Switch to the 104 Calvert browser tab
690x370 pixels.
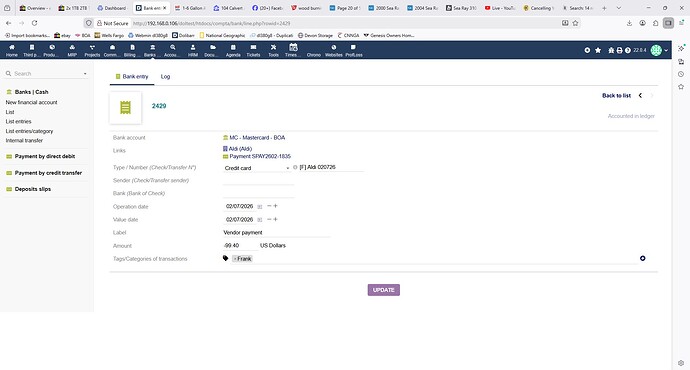[x=228, y=8]
